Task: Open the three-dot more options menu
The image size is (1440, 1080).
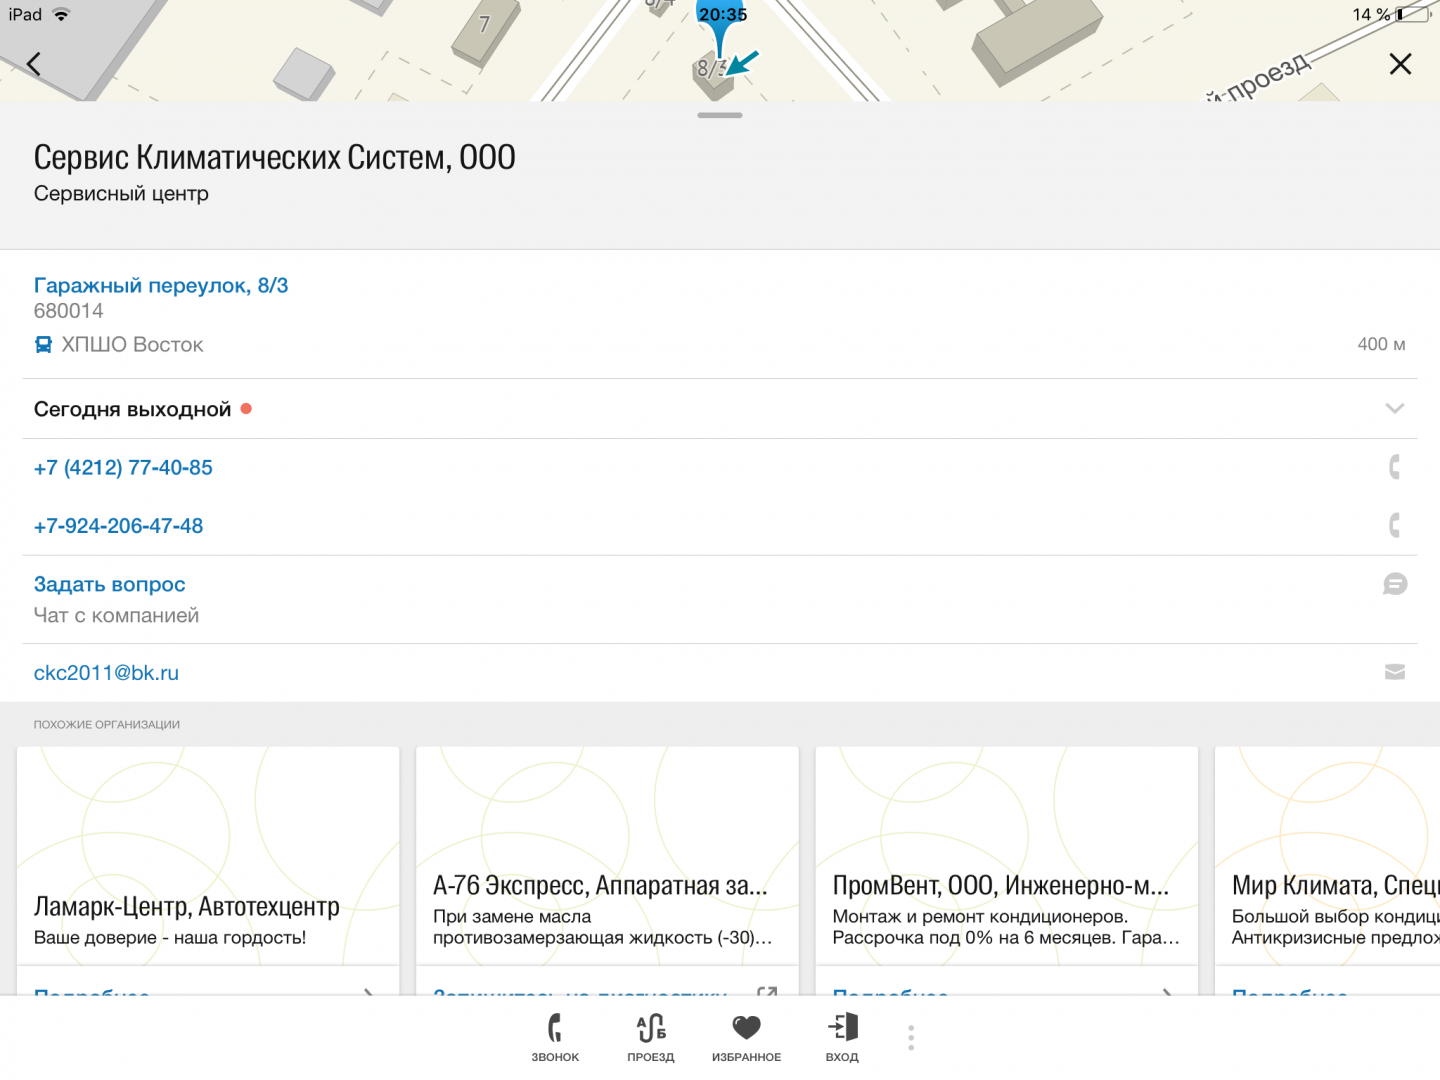Action: pyautogui.click(x=911, y=1037)
